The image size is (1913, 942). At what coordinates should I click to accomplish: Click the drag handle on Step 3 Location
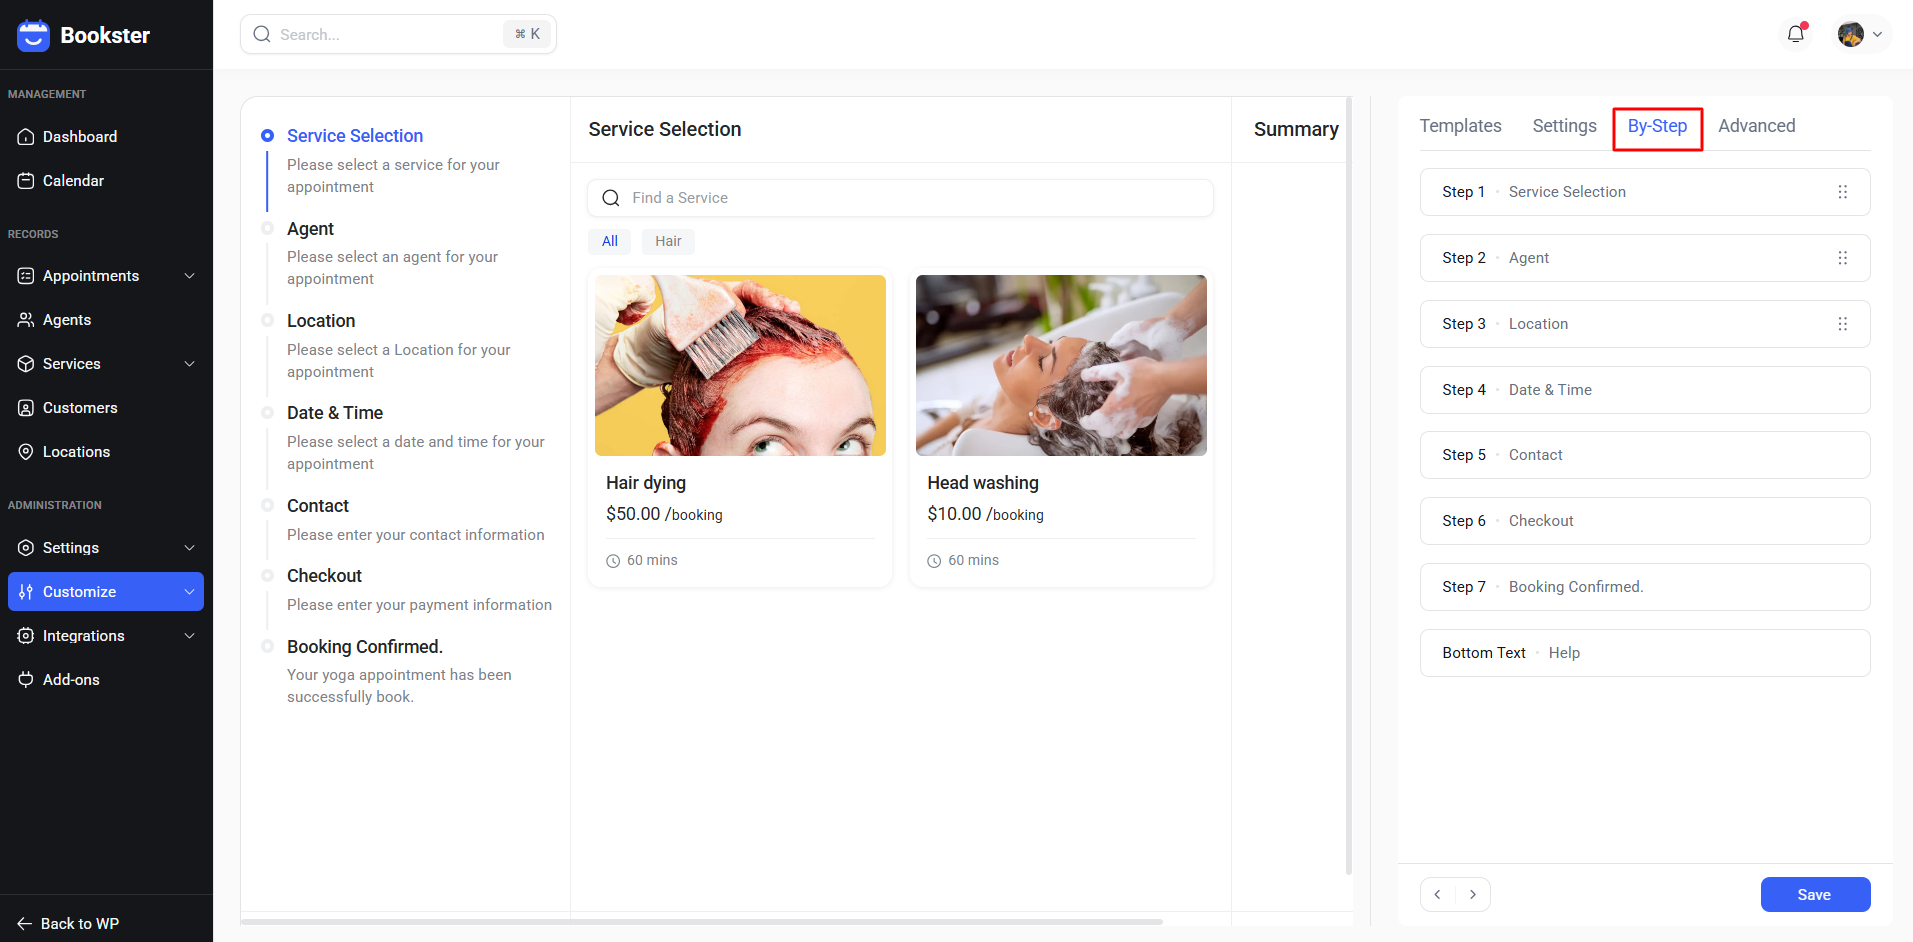pos(1842,324)
